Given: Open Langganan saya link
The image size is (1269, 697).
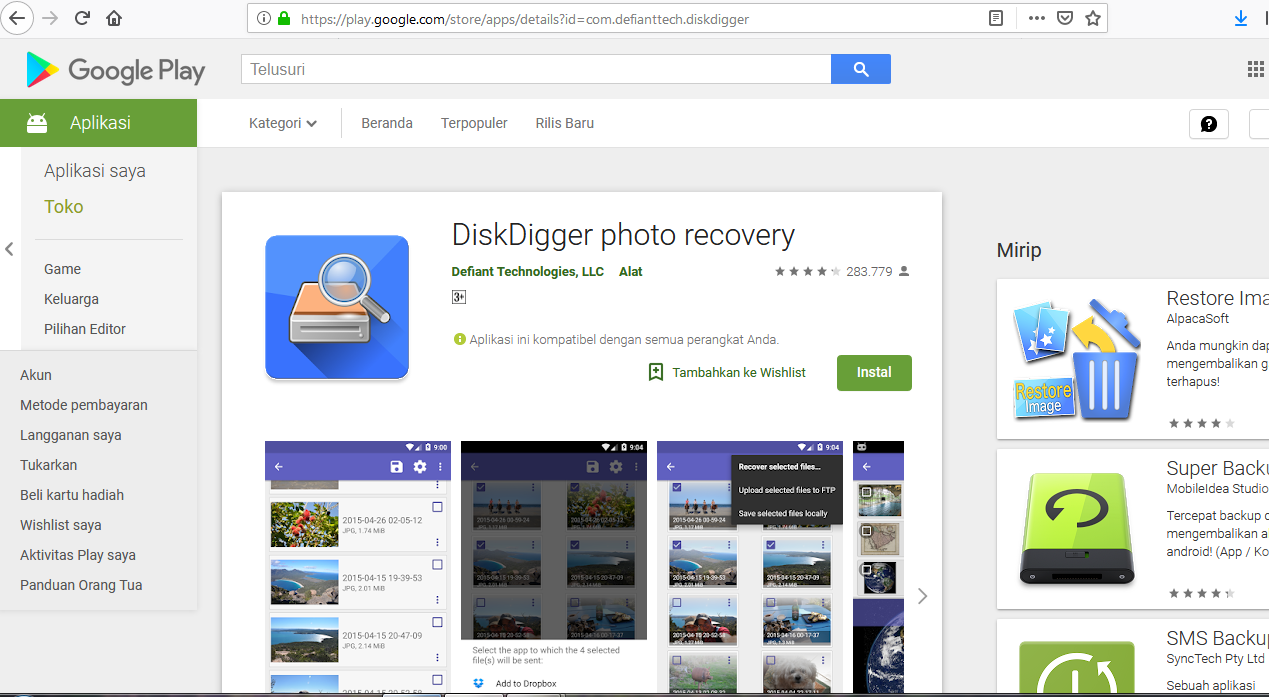Looking at the screenshot, I should 71,435.
